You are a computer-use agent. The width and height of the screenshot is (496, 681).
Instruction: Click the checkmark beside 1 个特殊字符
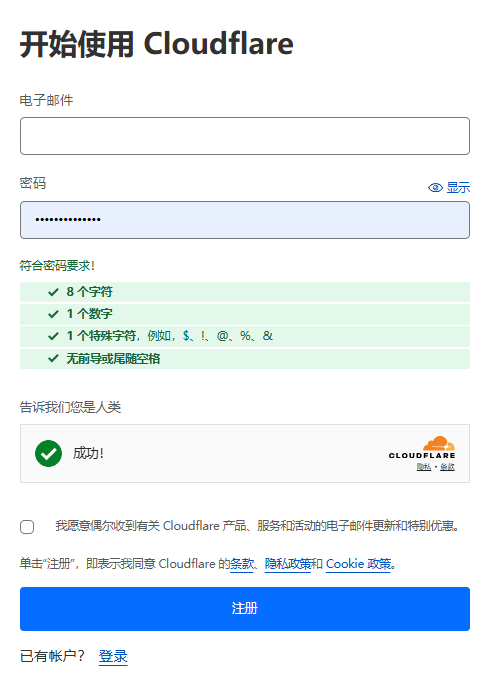[x=53, y=336]
